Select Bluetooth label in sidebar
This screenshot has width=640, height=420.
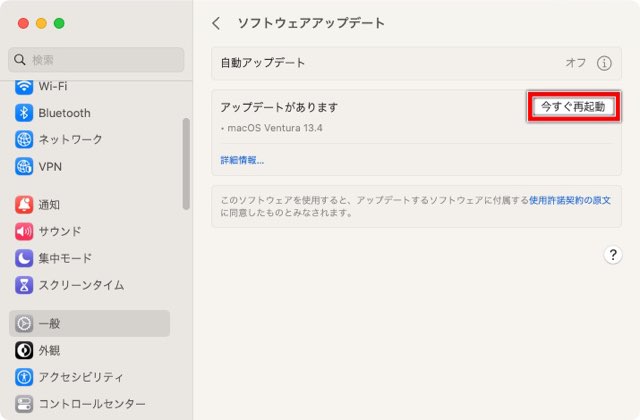click(64, 113)
